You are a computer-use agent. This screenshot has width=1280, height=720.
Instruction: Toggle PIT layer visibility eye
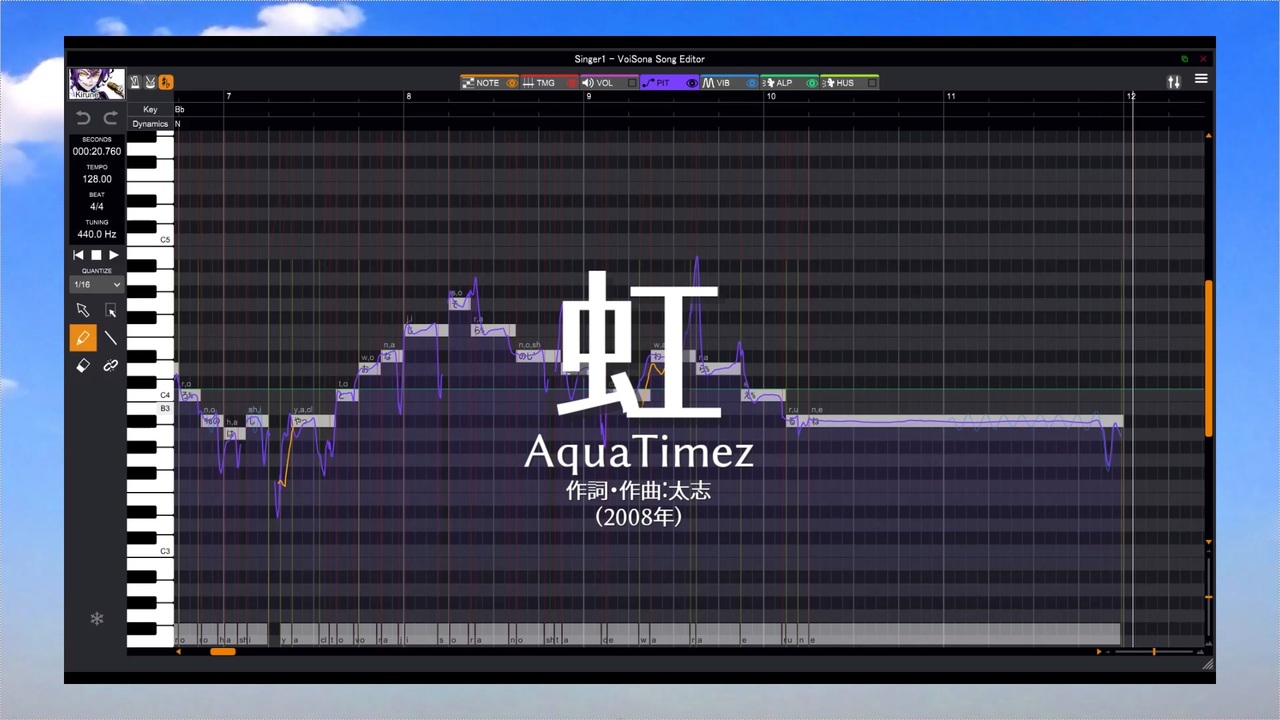691,83
